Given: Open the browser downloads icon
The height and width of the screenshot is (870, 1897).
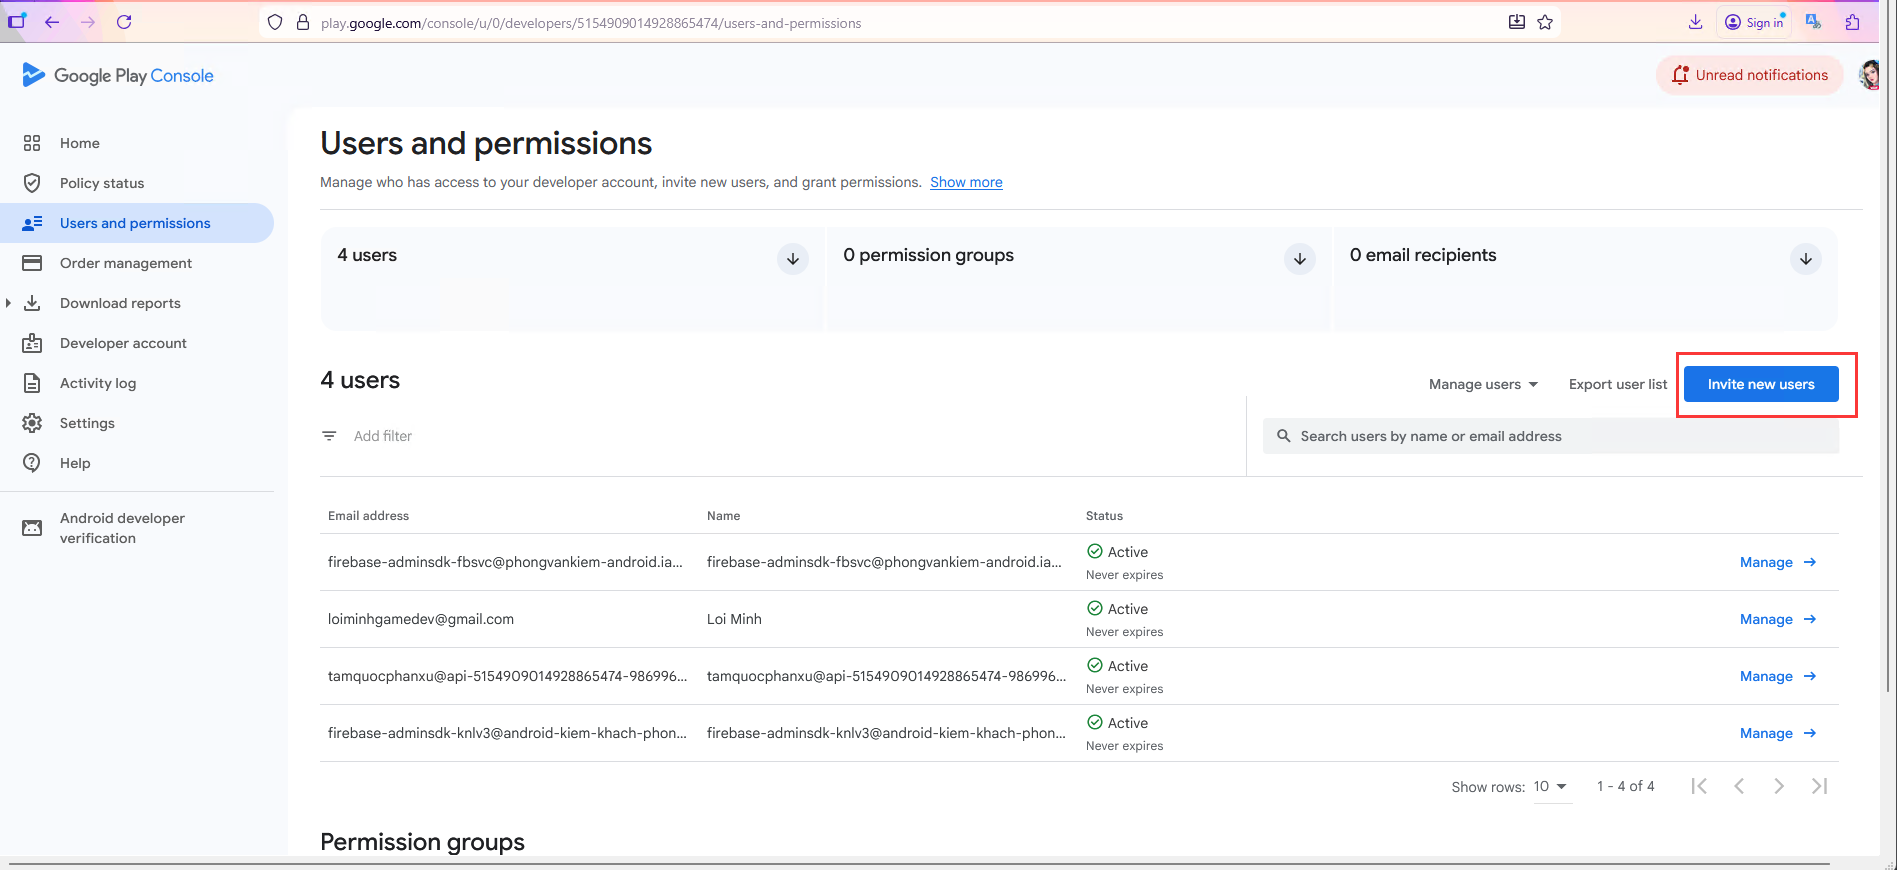Looking at the screenshot, I should [1695, 22].
